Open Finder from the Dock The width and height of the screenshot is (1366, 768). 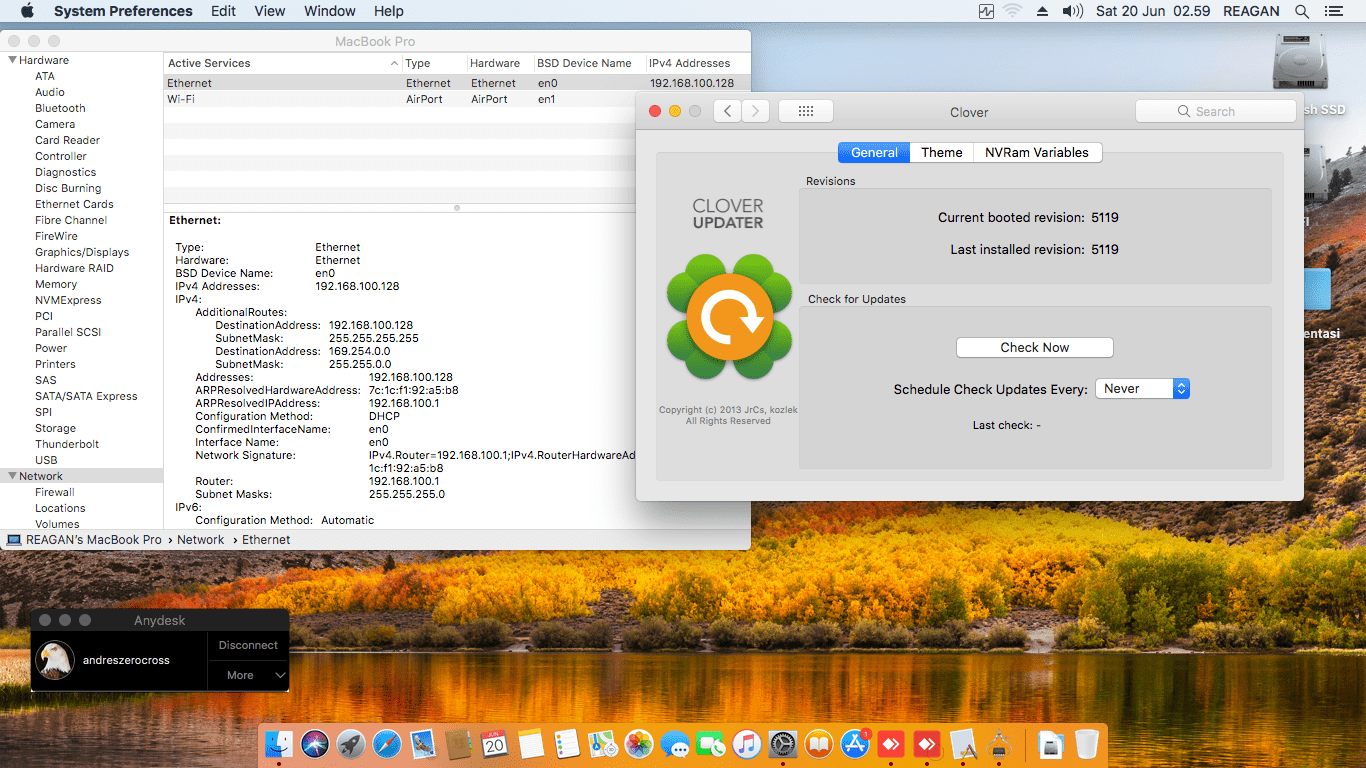click(279, 744)
